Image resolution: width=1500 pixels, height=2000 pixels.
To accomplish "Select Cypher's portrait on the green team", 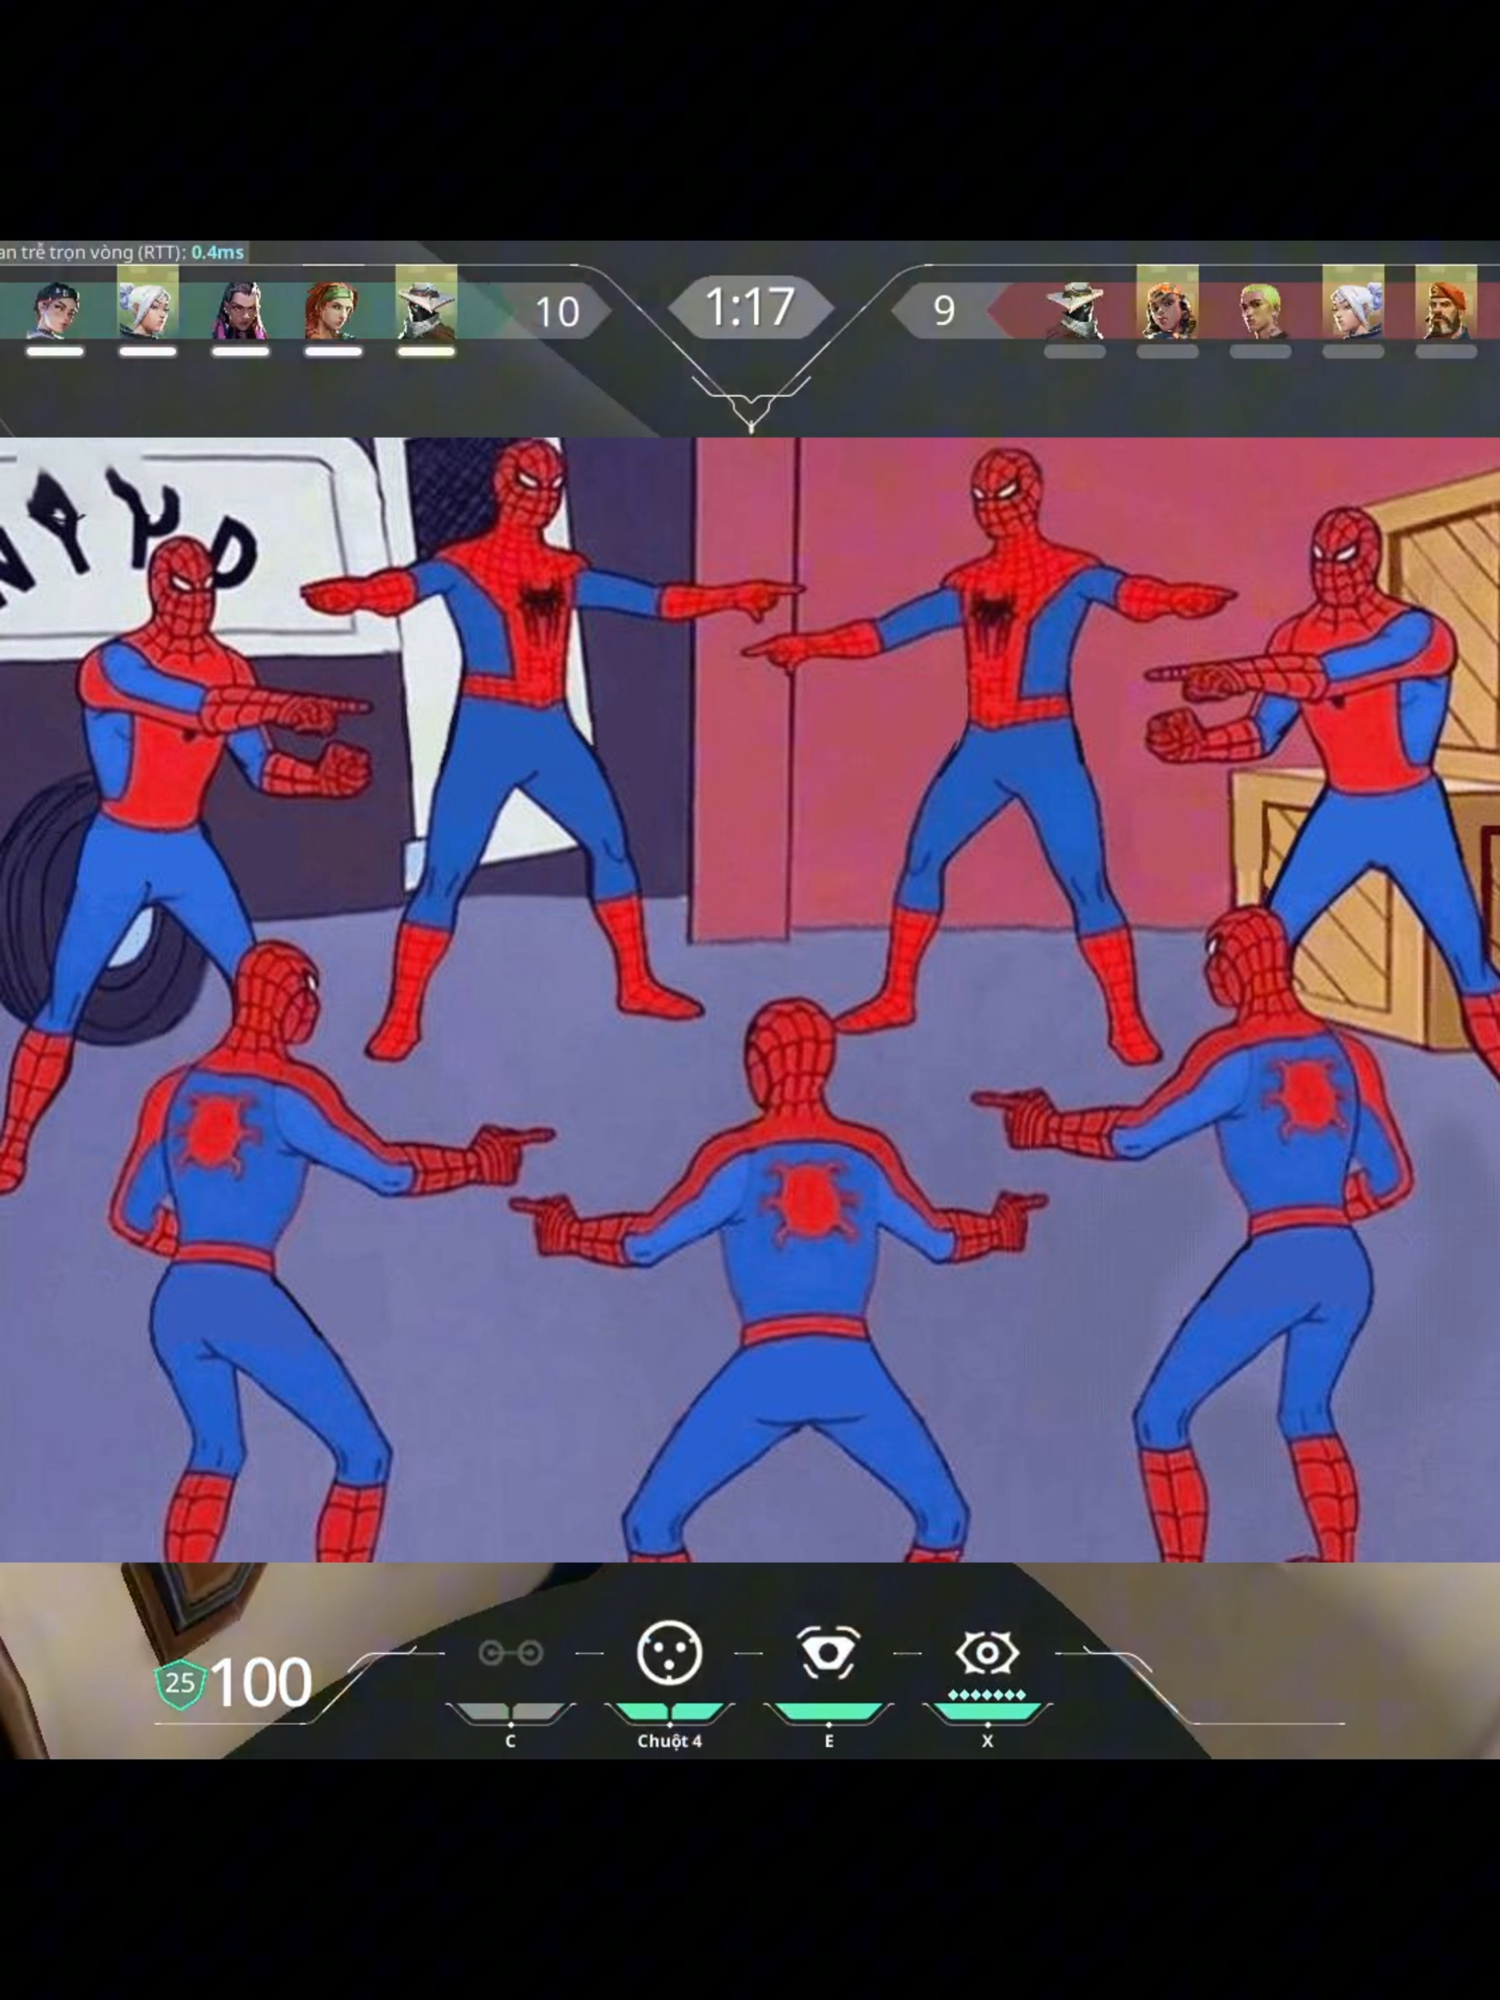I will (426, 302).
